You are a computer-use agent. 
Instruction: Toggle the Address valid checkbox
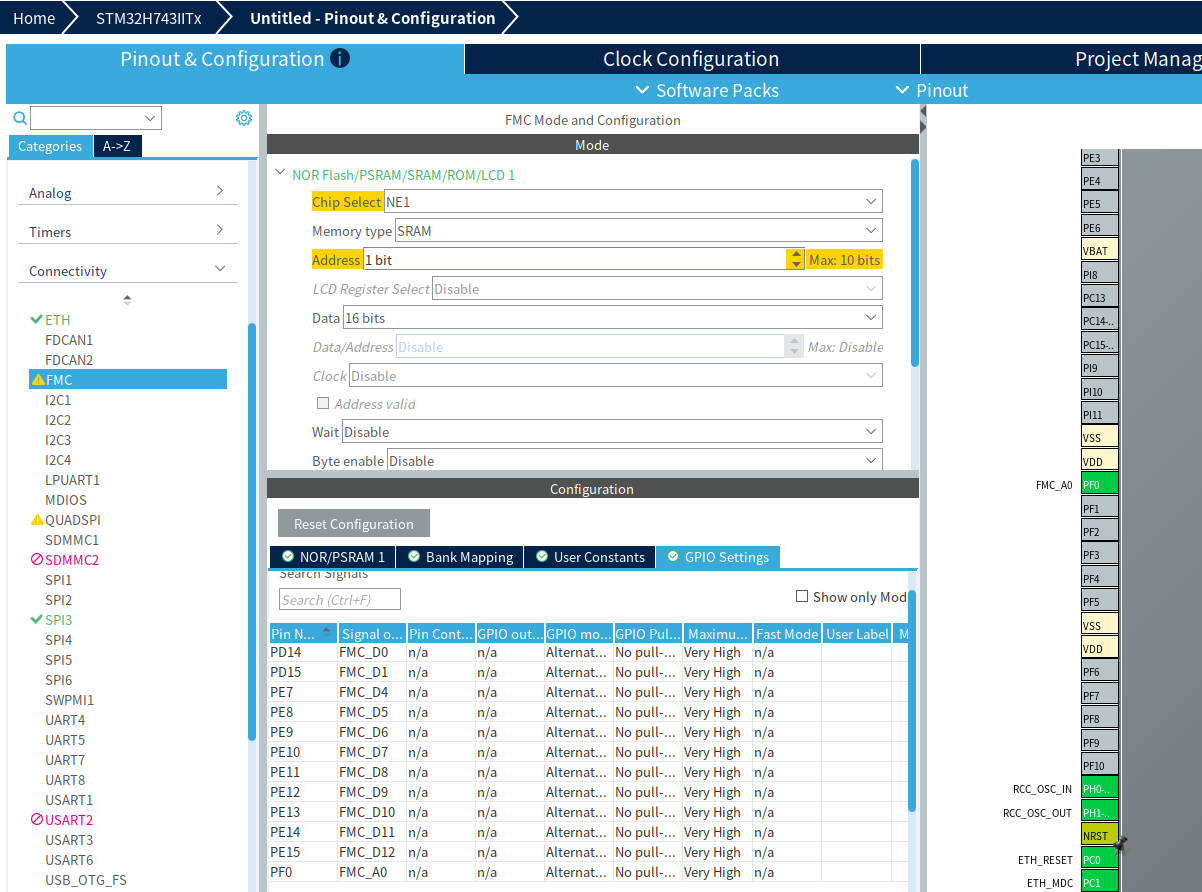point(323,404)
